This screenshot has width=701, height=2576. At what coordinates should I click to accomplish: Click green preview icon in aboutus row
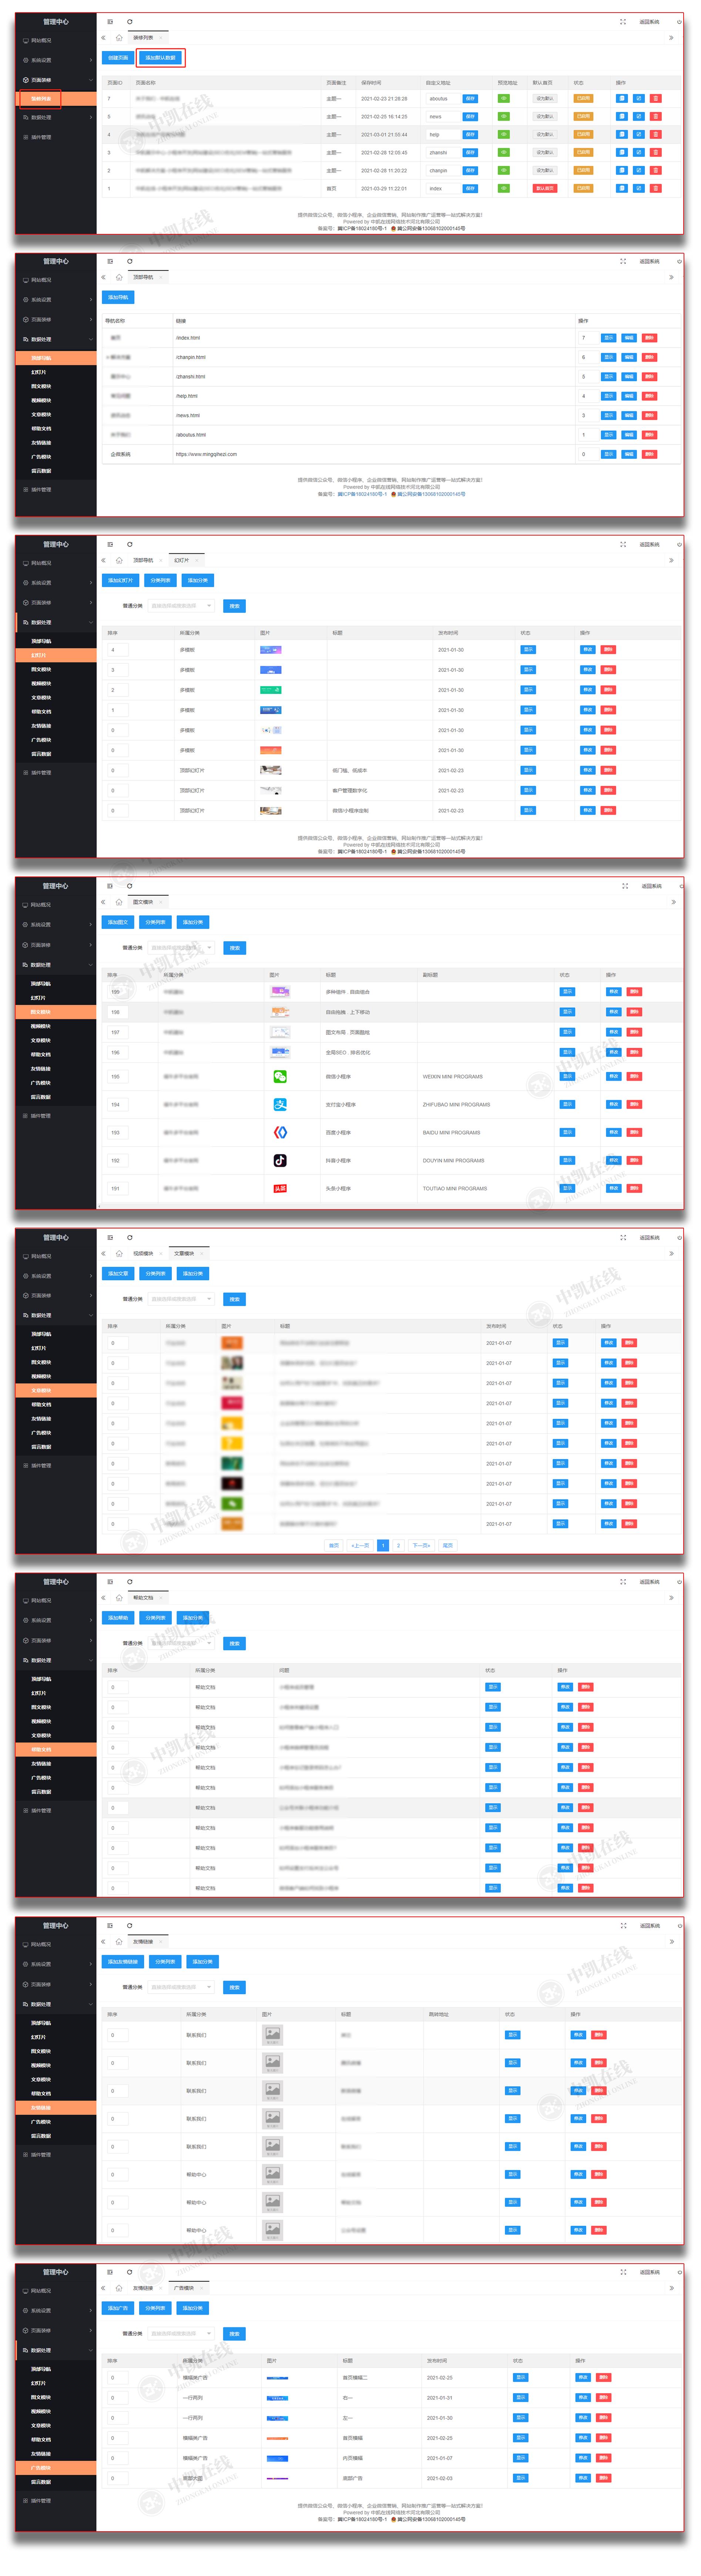[504, 99]
